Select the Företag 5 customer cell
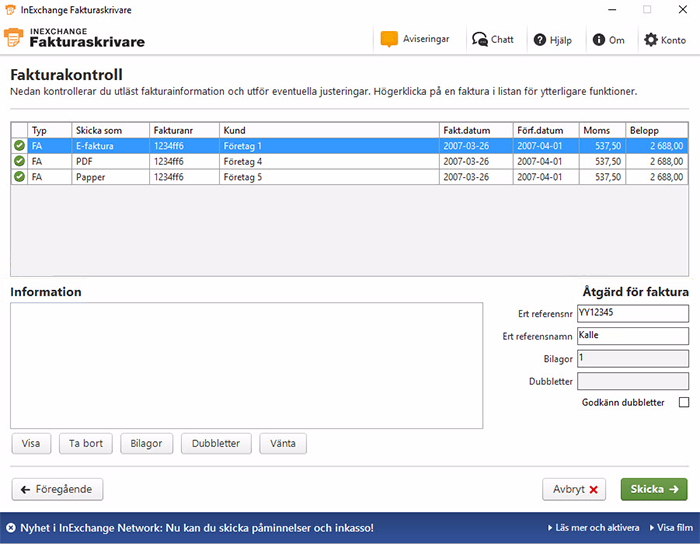This screenshot has height=544, width=700. [329, 177]
